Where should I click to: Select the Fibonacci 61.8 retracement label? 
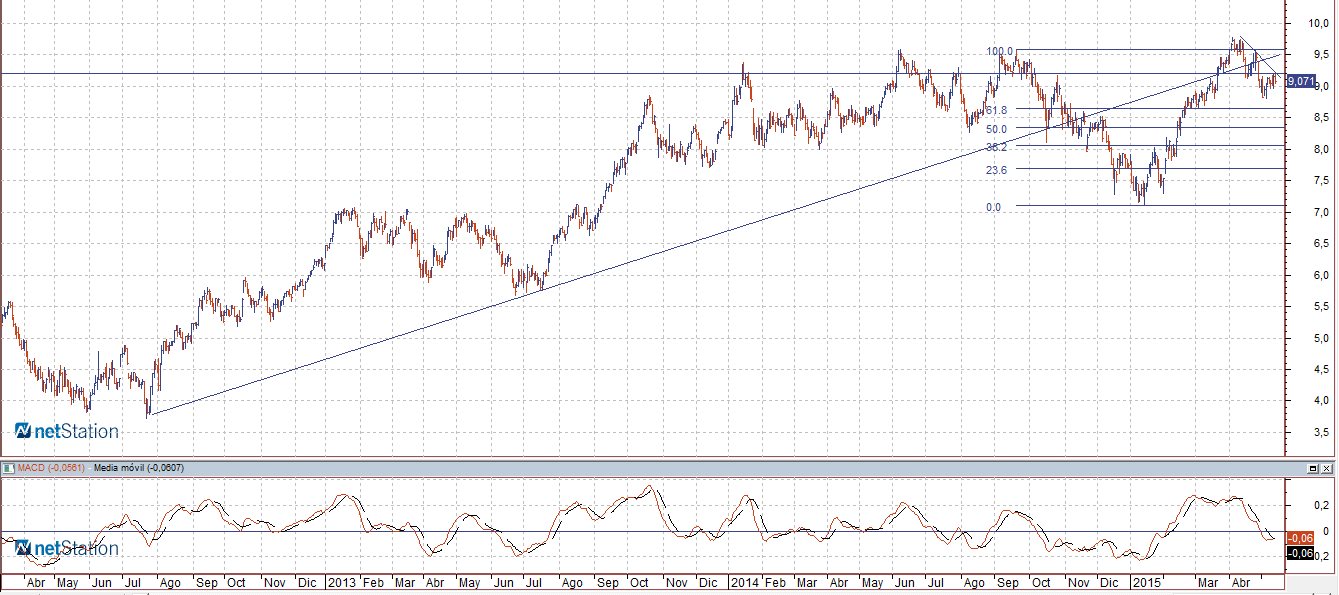996,110
